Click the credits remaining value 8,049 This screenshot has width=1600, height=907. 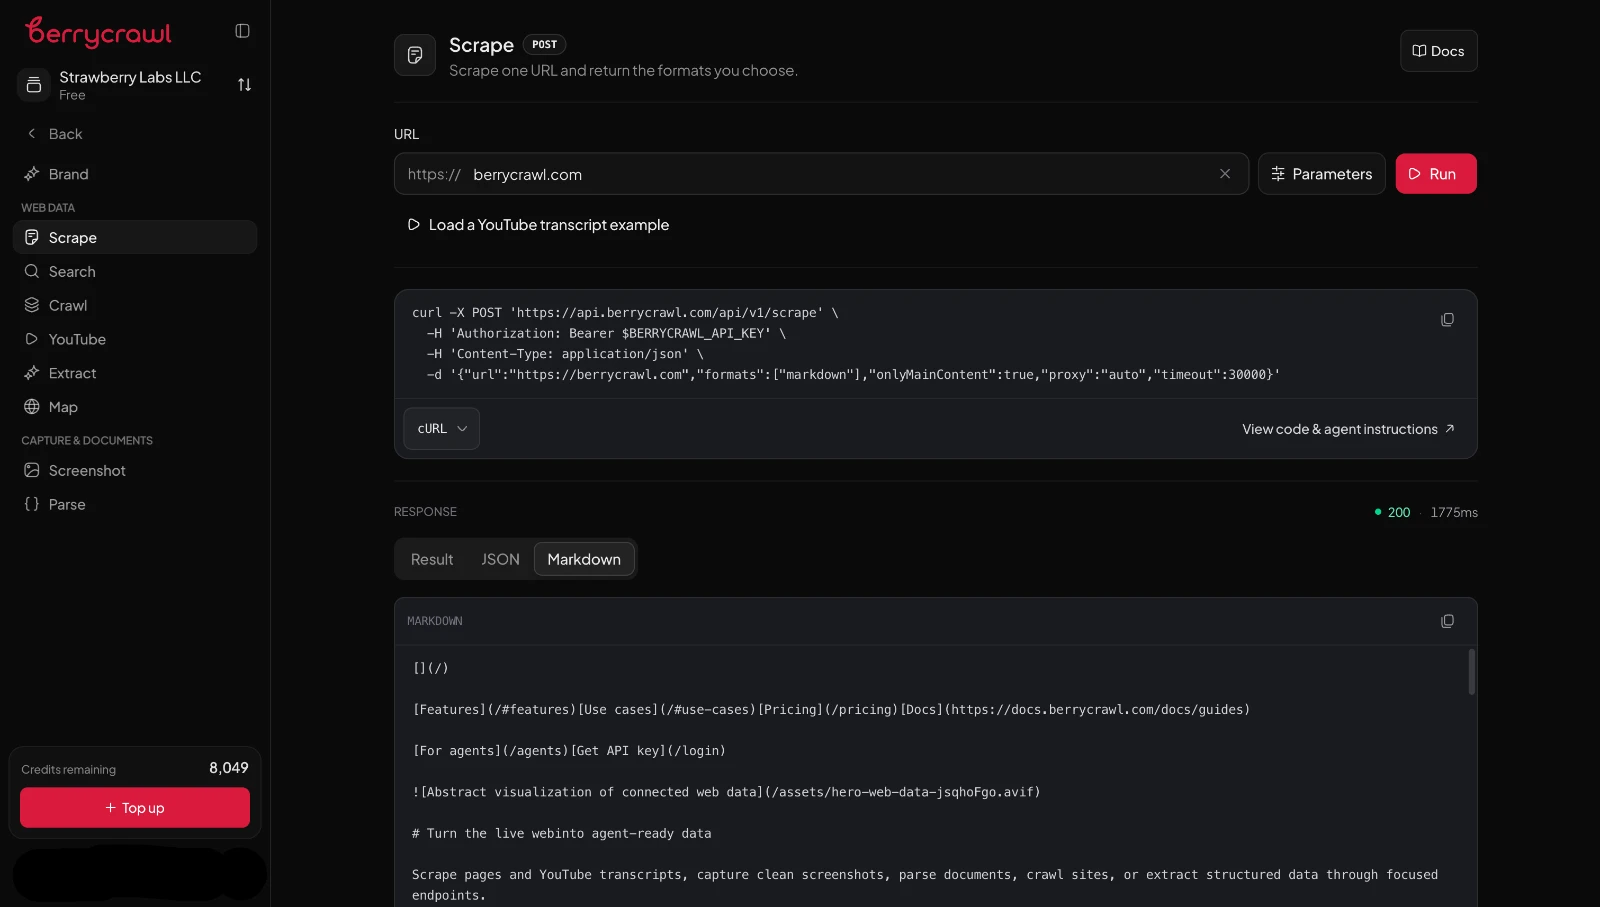tap(229, 768)
